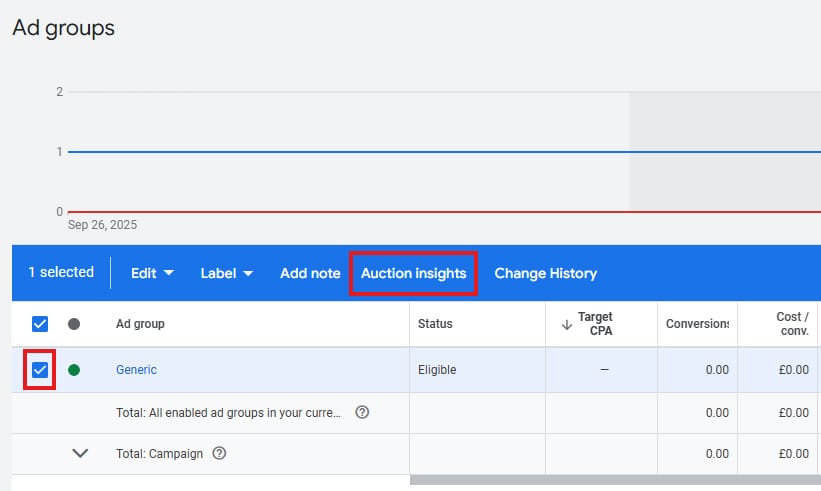Open the Label dropdown menu

[x=226, y=273]
